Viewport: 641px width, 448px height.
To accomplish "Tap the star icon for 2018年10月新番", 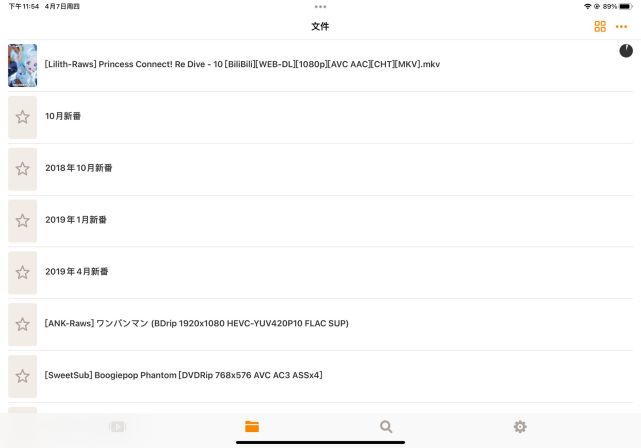I will click(x=22, y=169).
